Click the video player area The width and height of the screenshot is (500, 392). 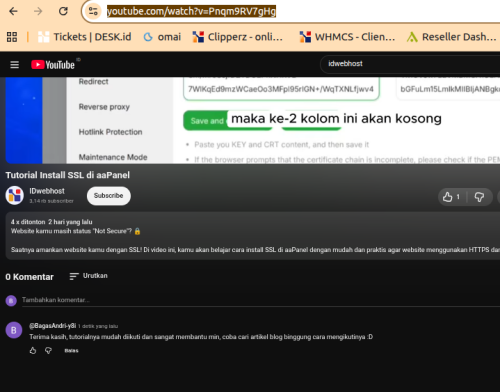point(253,120)
